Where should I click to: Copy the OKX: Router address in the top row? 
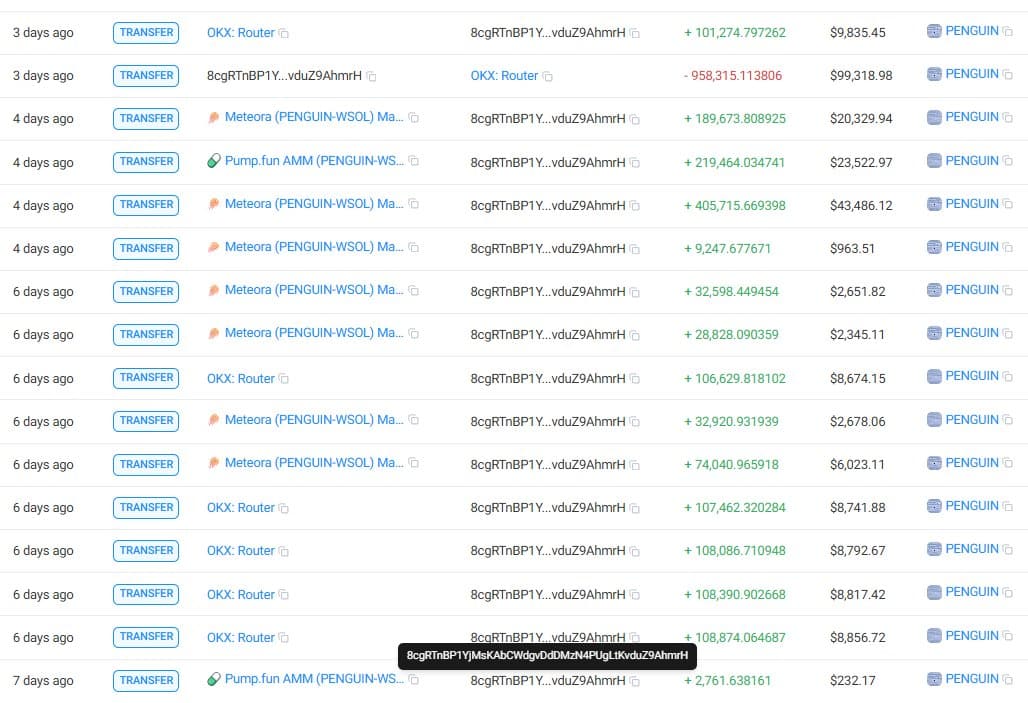(x=285, y=32)
